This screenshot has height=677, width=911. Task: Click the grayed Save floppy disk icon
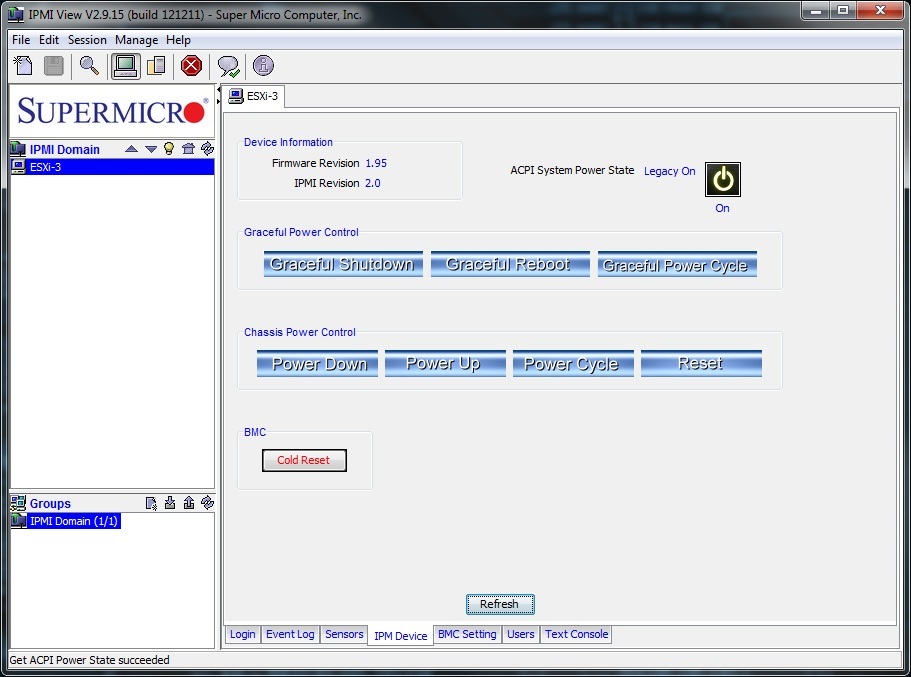[x=53, y=66]
